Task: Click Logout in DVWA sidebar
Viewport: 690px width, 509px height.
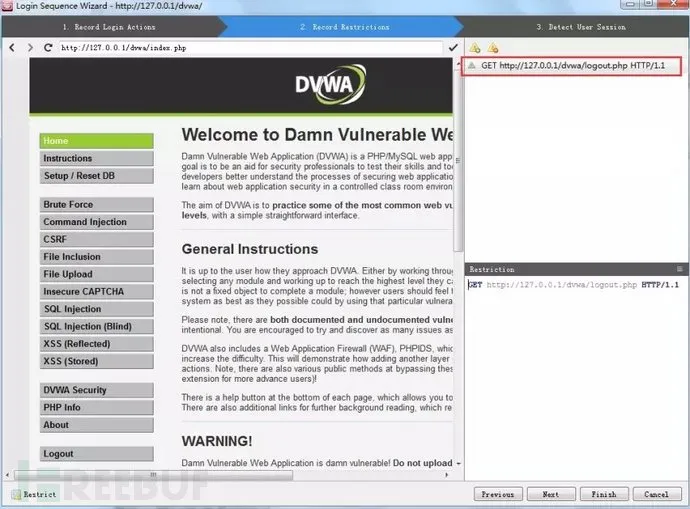Action: 96,454
